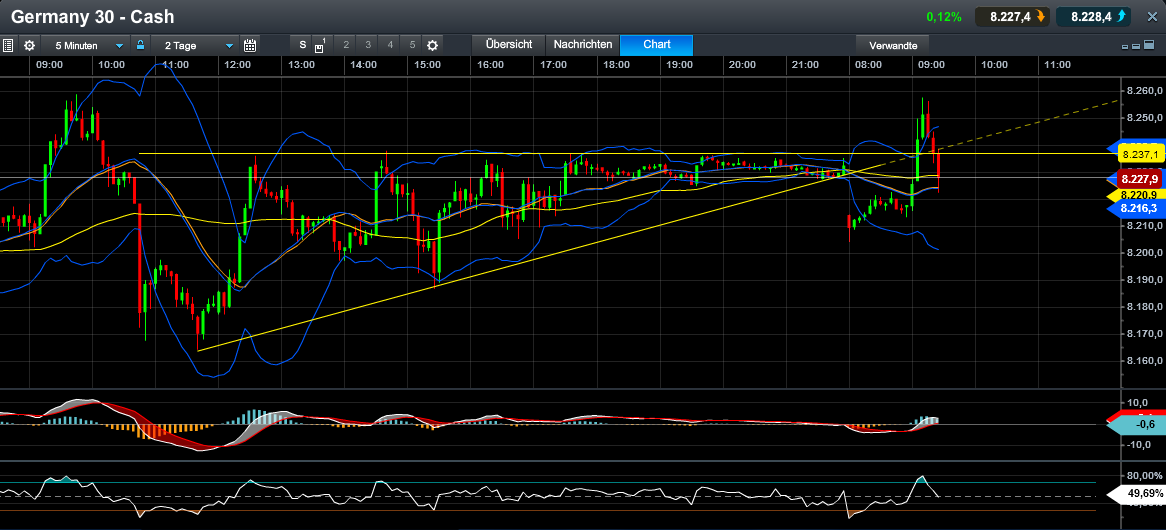Select chart layout slot 4

[x=390, y=45]
